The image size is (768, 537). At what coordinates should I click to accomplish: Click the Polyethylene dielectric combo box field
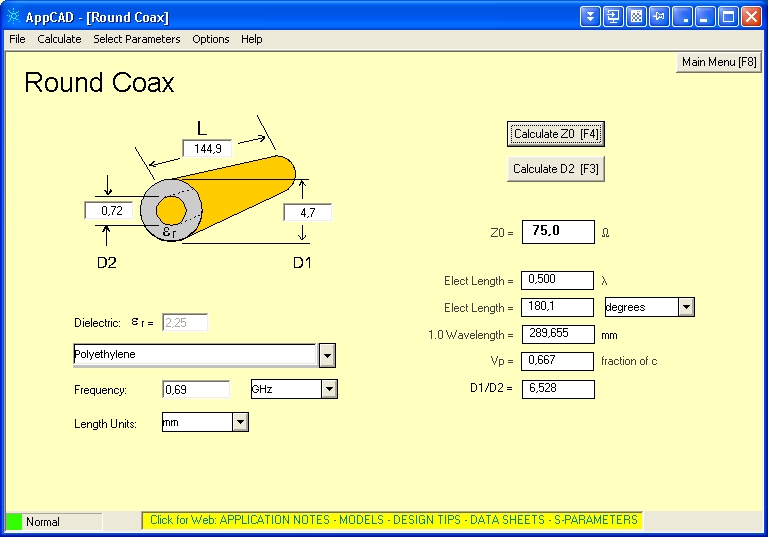click(195, 355)
